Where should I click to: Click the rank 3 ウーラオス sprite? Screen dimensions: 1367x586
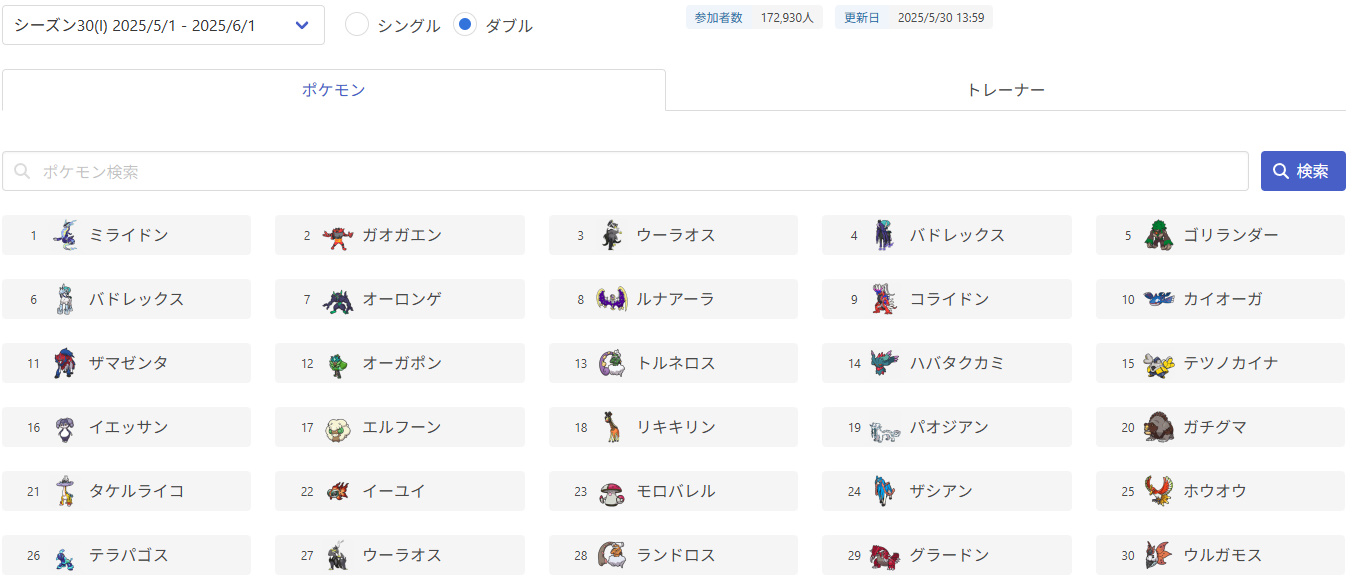pos(612,235)
